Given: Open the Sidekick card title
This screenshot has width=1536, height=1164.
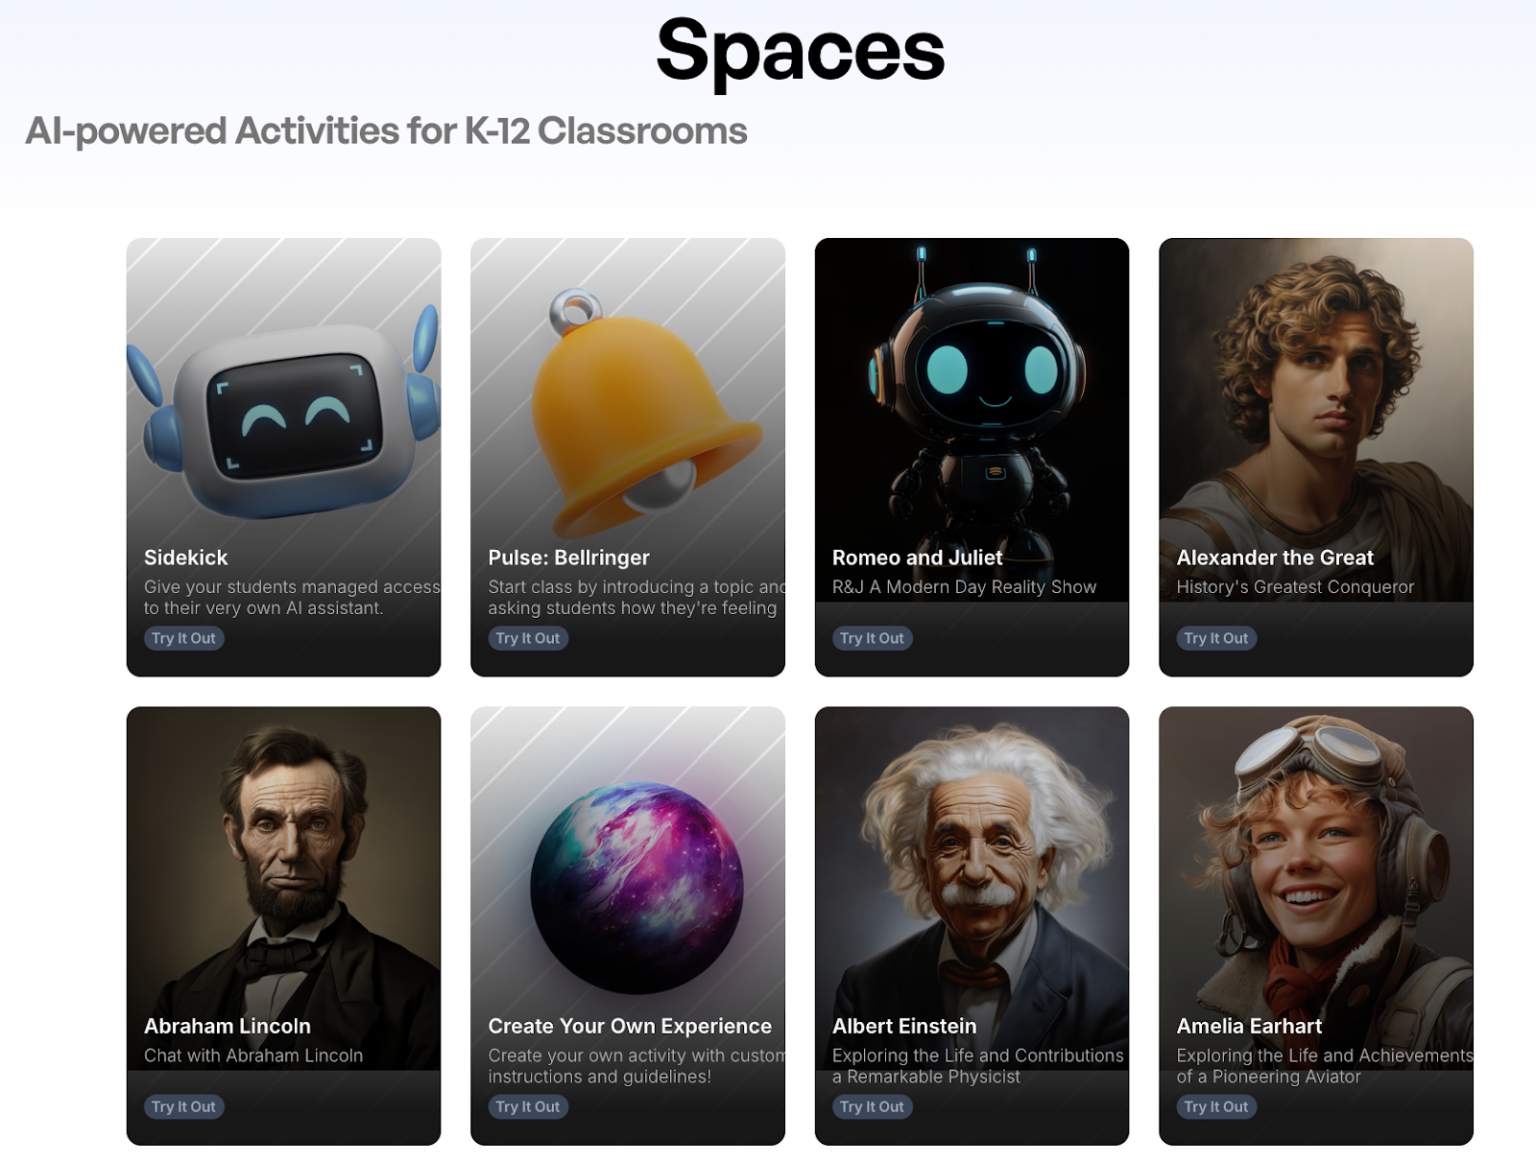Looking at the screenshot, I should click(186, 558).
